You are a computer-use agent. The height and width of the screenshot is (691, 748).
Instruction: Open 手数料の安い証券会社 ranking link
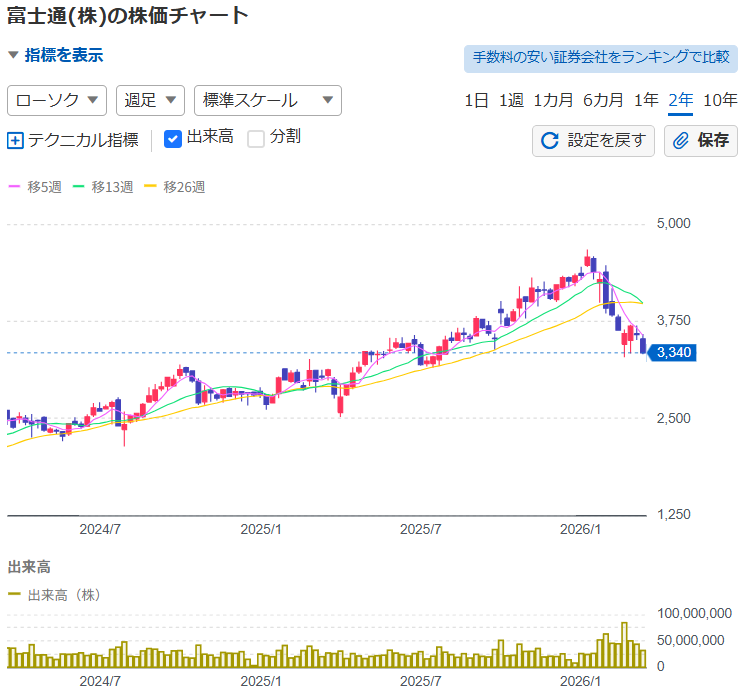pos(600,57)
